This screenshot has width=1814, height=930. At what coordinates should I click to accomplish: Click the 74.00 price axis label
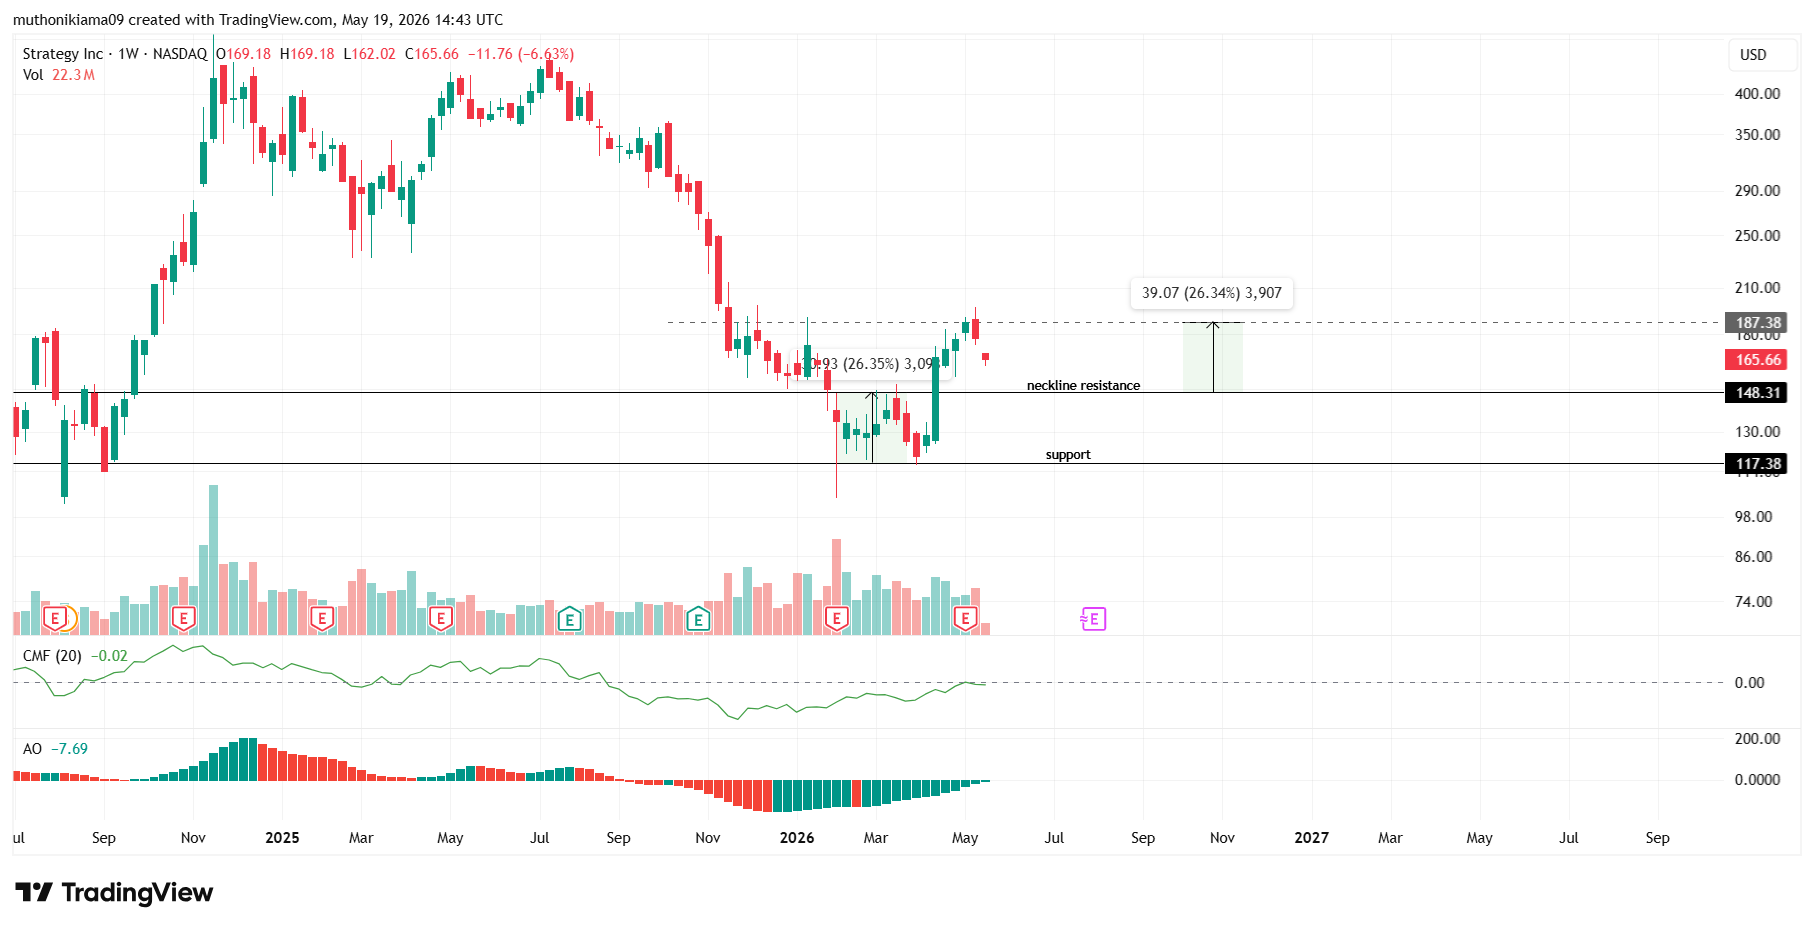1753,602
